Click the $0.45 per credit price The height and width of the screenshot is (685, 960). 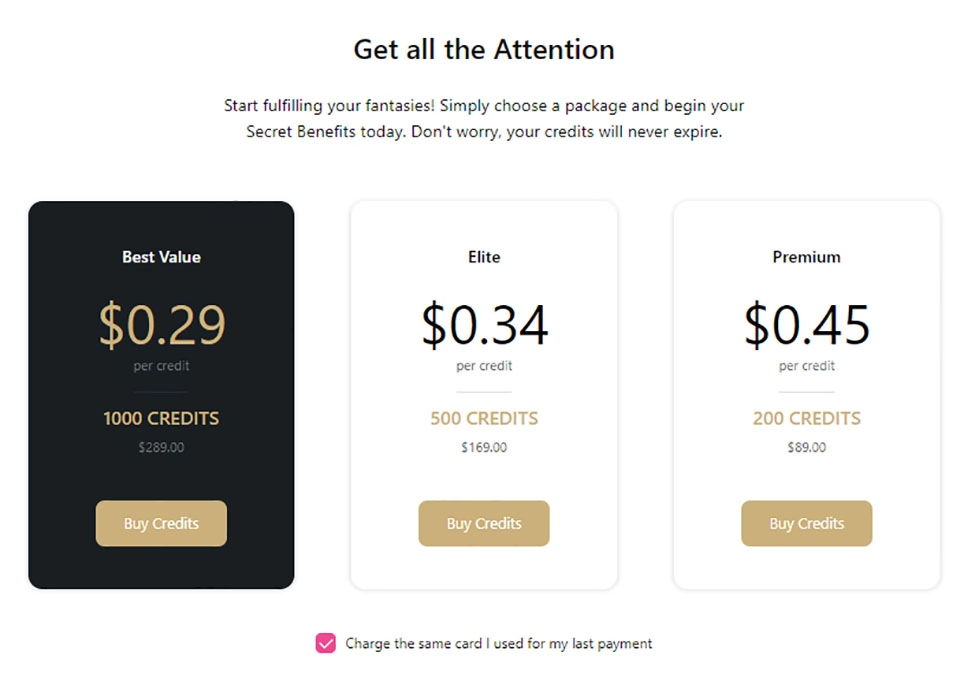[806, 323]
